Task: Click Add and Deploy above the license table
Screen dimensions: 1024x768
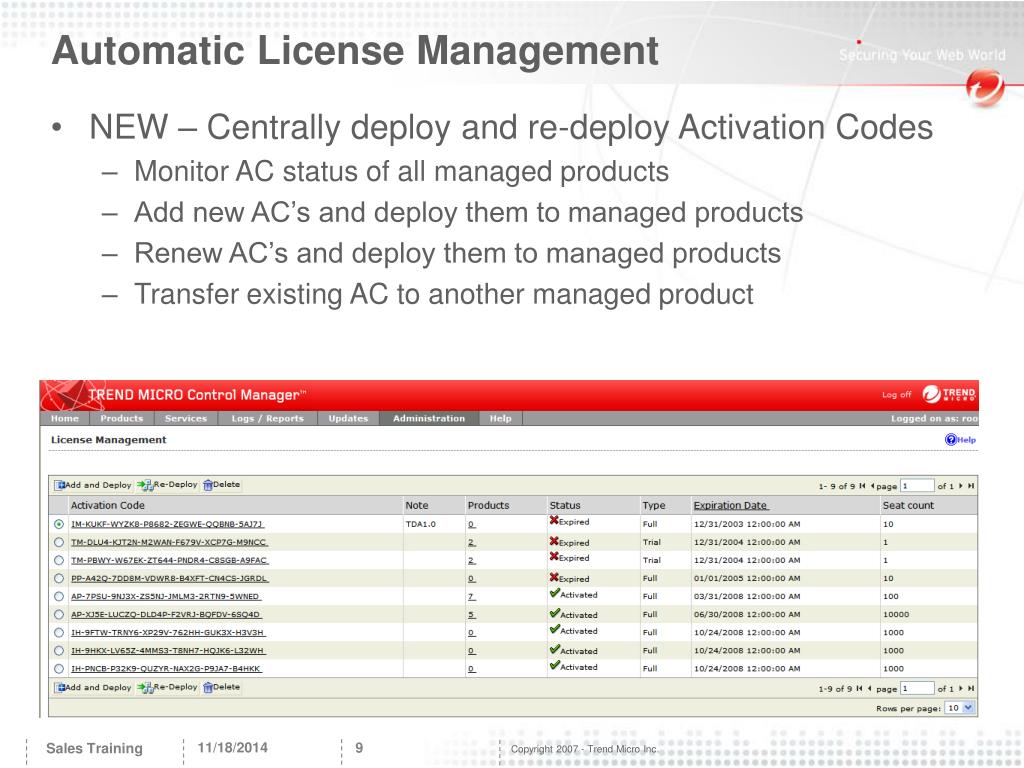Action: tap(93, 485)
